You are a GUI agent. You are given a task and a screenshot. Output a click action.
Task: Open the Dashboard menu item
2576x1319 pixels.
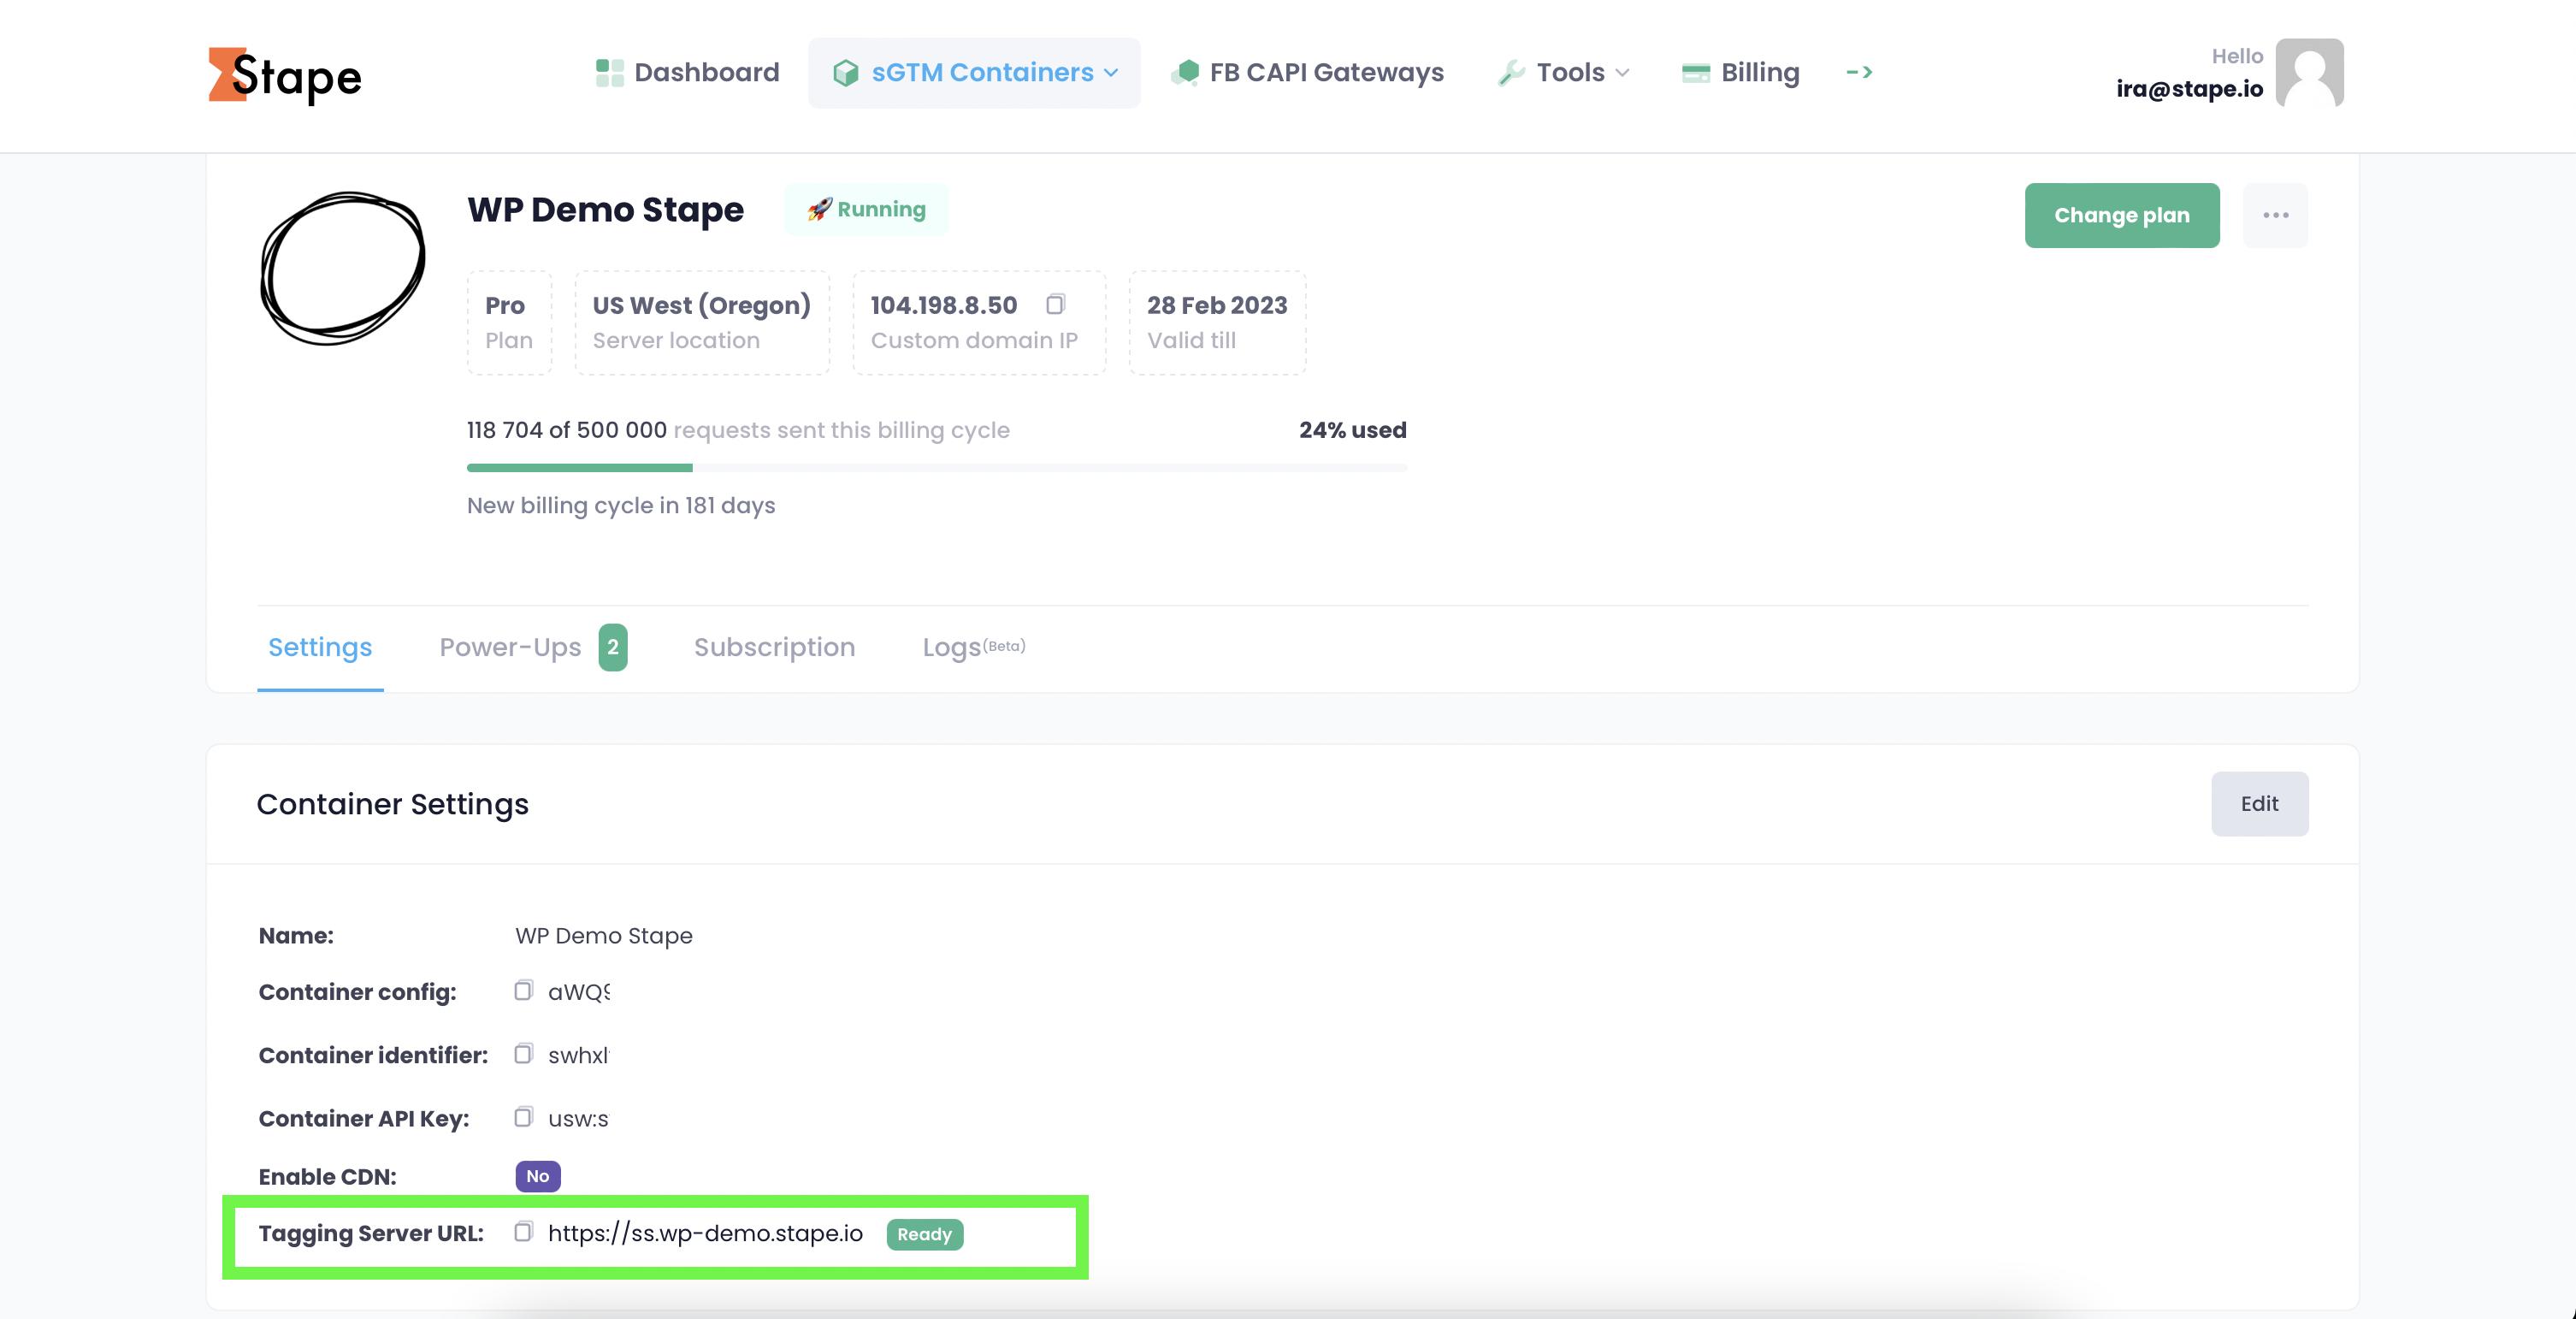point(687,72)
